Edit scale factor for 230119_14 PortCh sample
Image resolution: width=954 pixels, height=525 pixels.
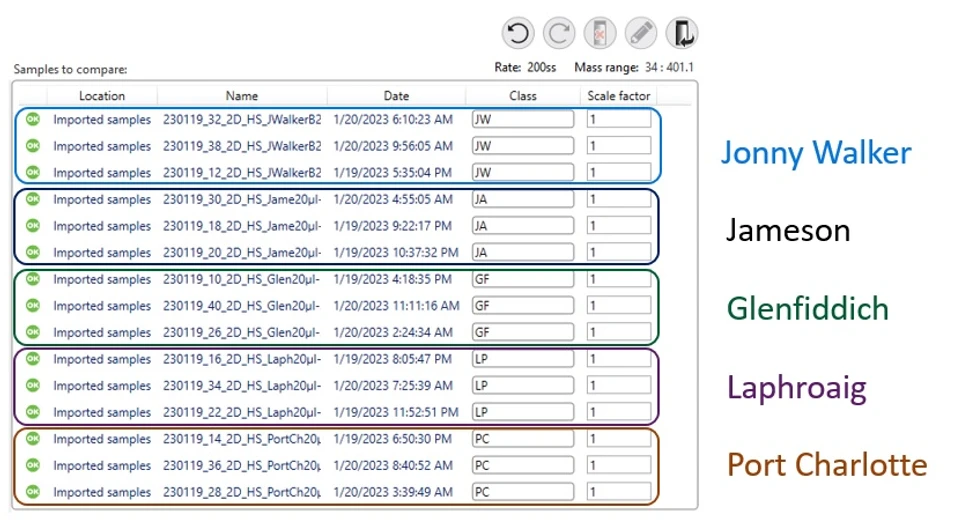tap(619, 439)
